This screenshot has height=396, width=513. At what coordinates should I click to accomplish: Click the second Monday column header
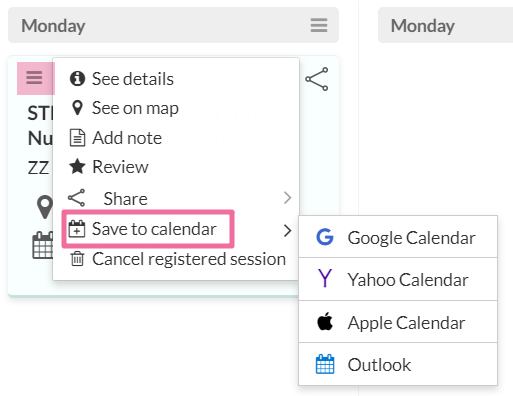(x=445, y=26)
